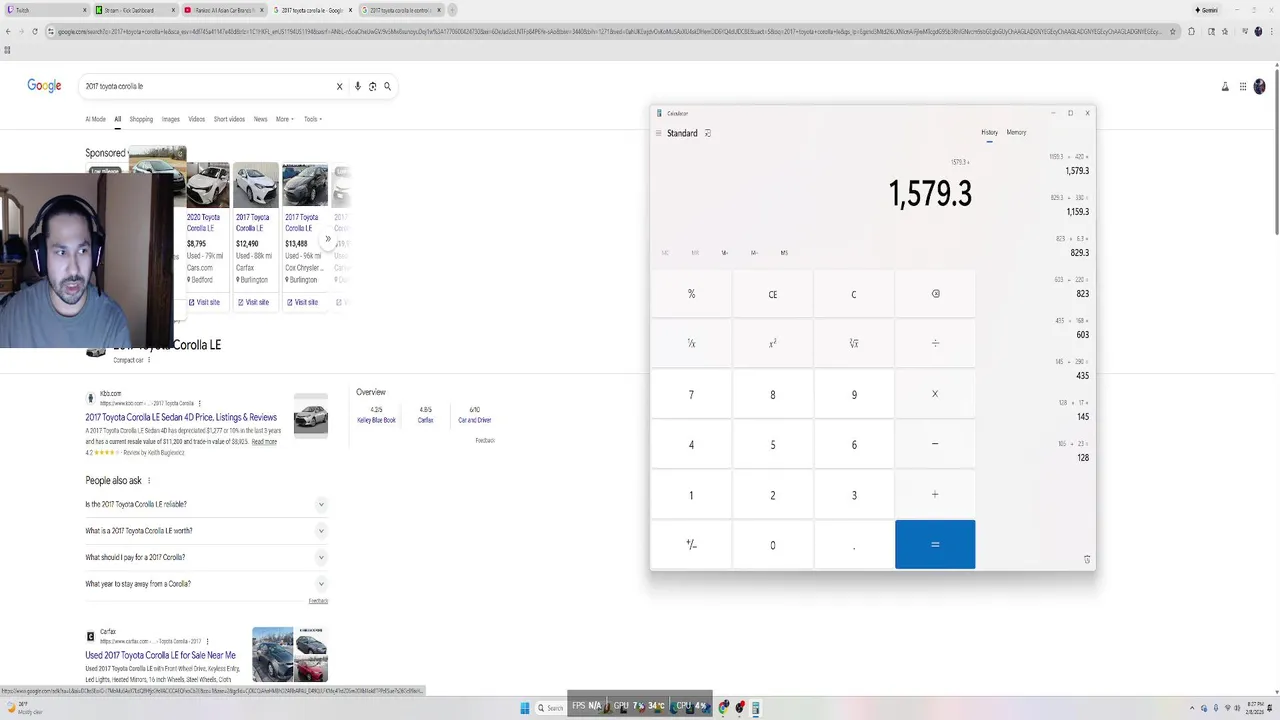
Task: Click the backspace key in Calculator
Action: (935, 294)
